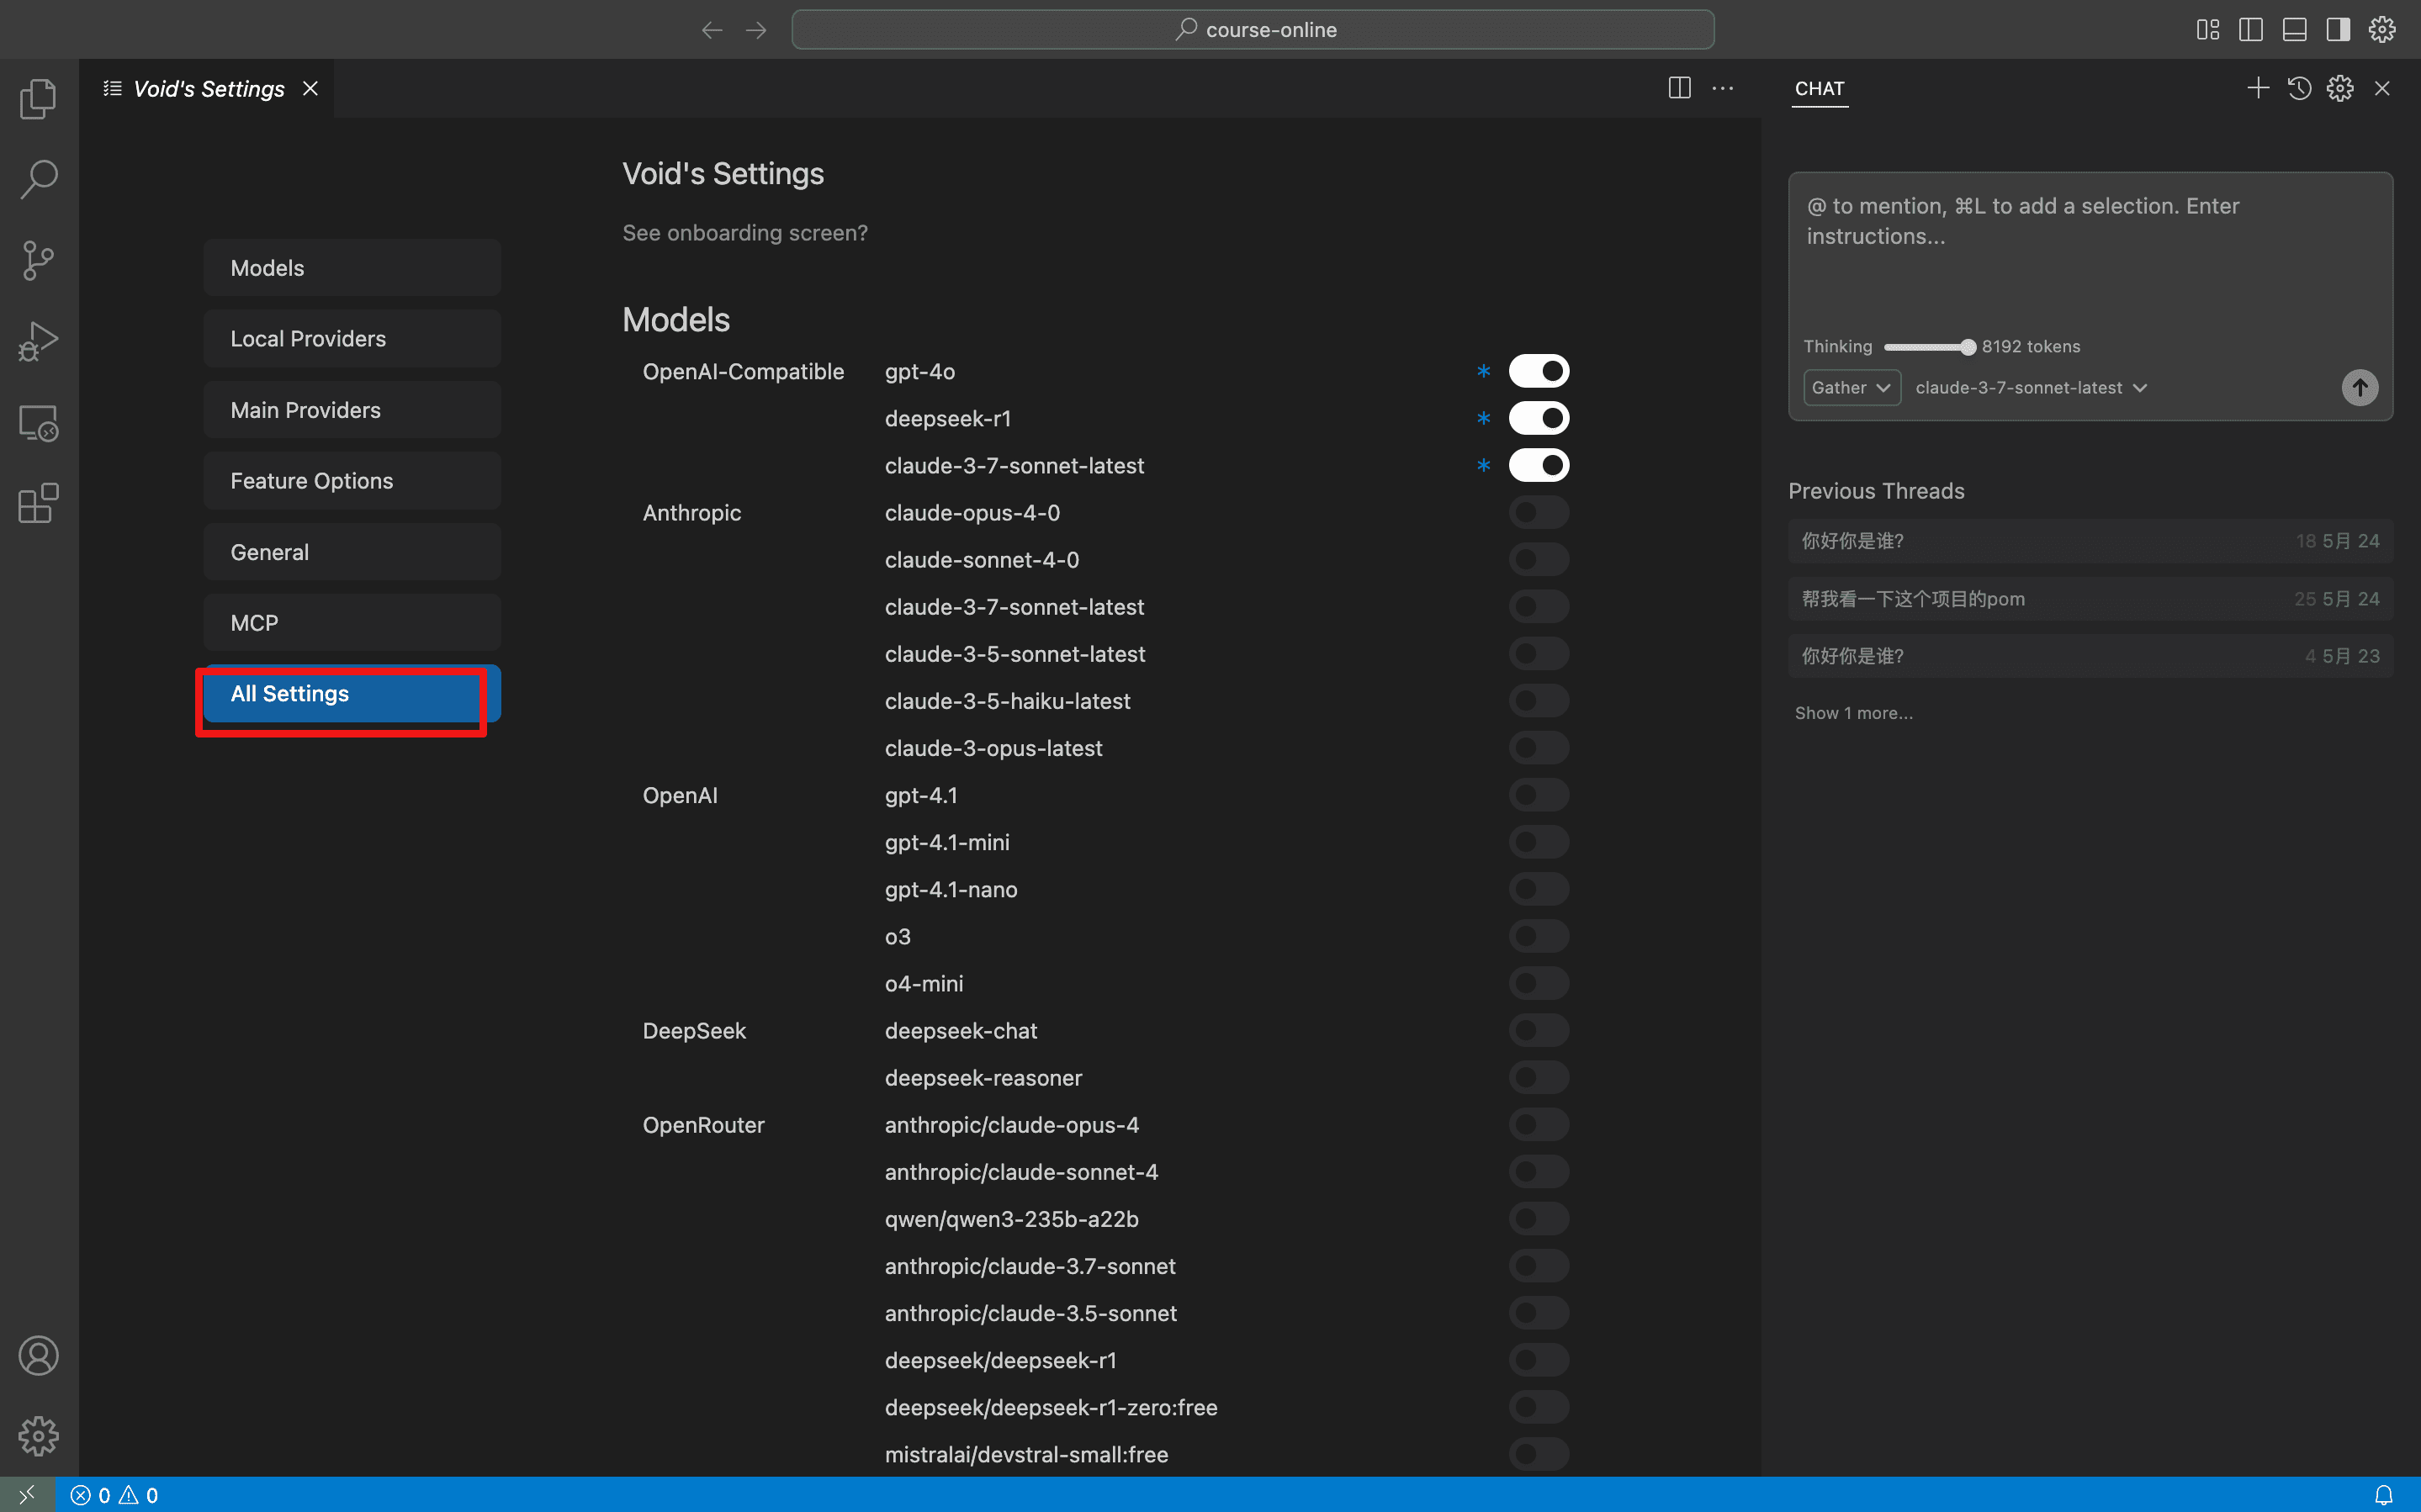The height and width of the screenshot is (1512, 2421).
Task: Start a new chat thread with plus icon
Action: tap(2257, 88)
